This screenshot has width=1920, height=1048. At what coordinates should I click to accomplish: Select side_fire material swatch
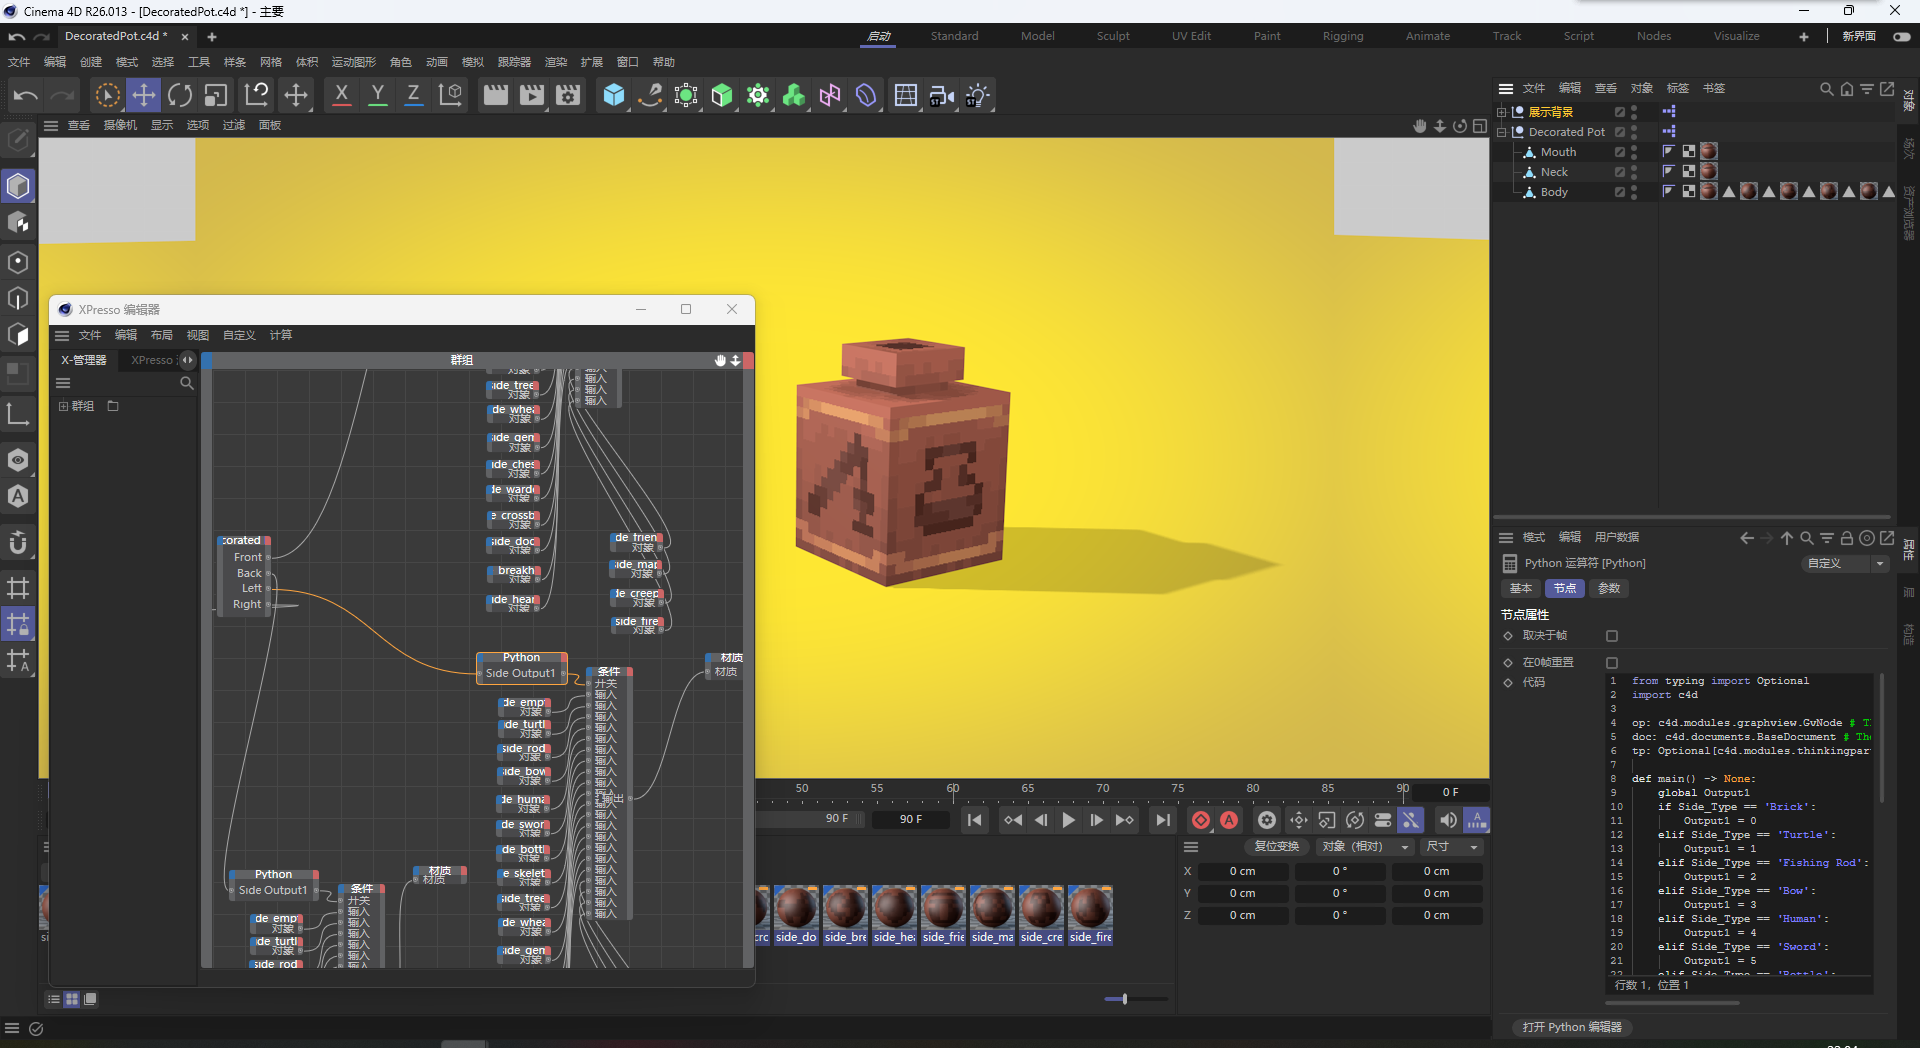1090,915
